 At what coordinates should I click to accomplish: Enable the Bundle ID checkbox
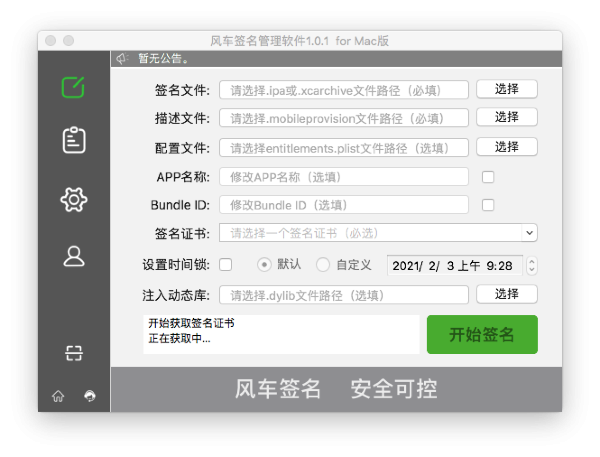tap(488, 205)
